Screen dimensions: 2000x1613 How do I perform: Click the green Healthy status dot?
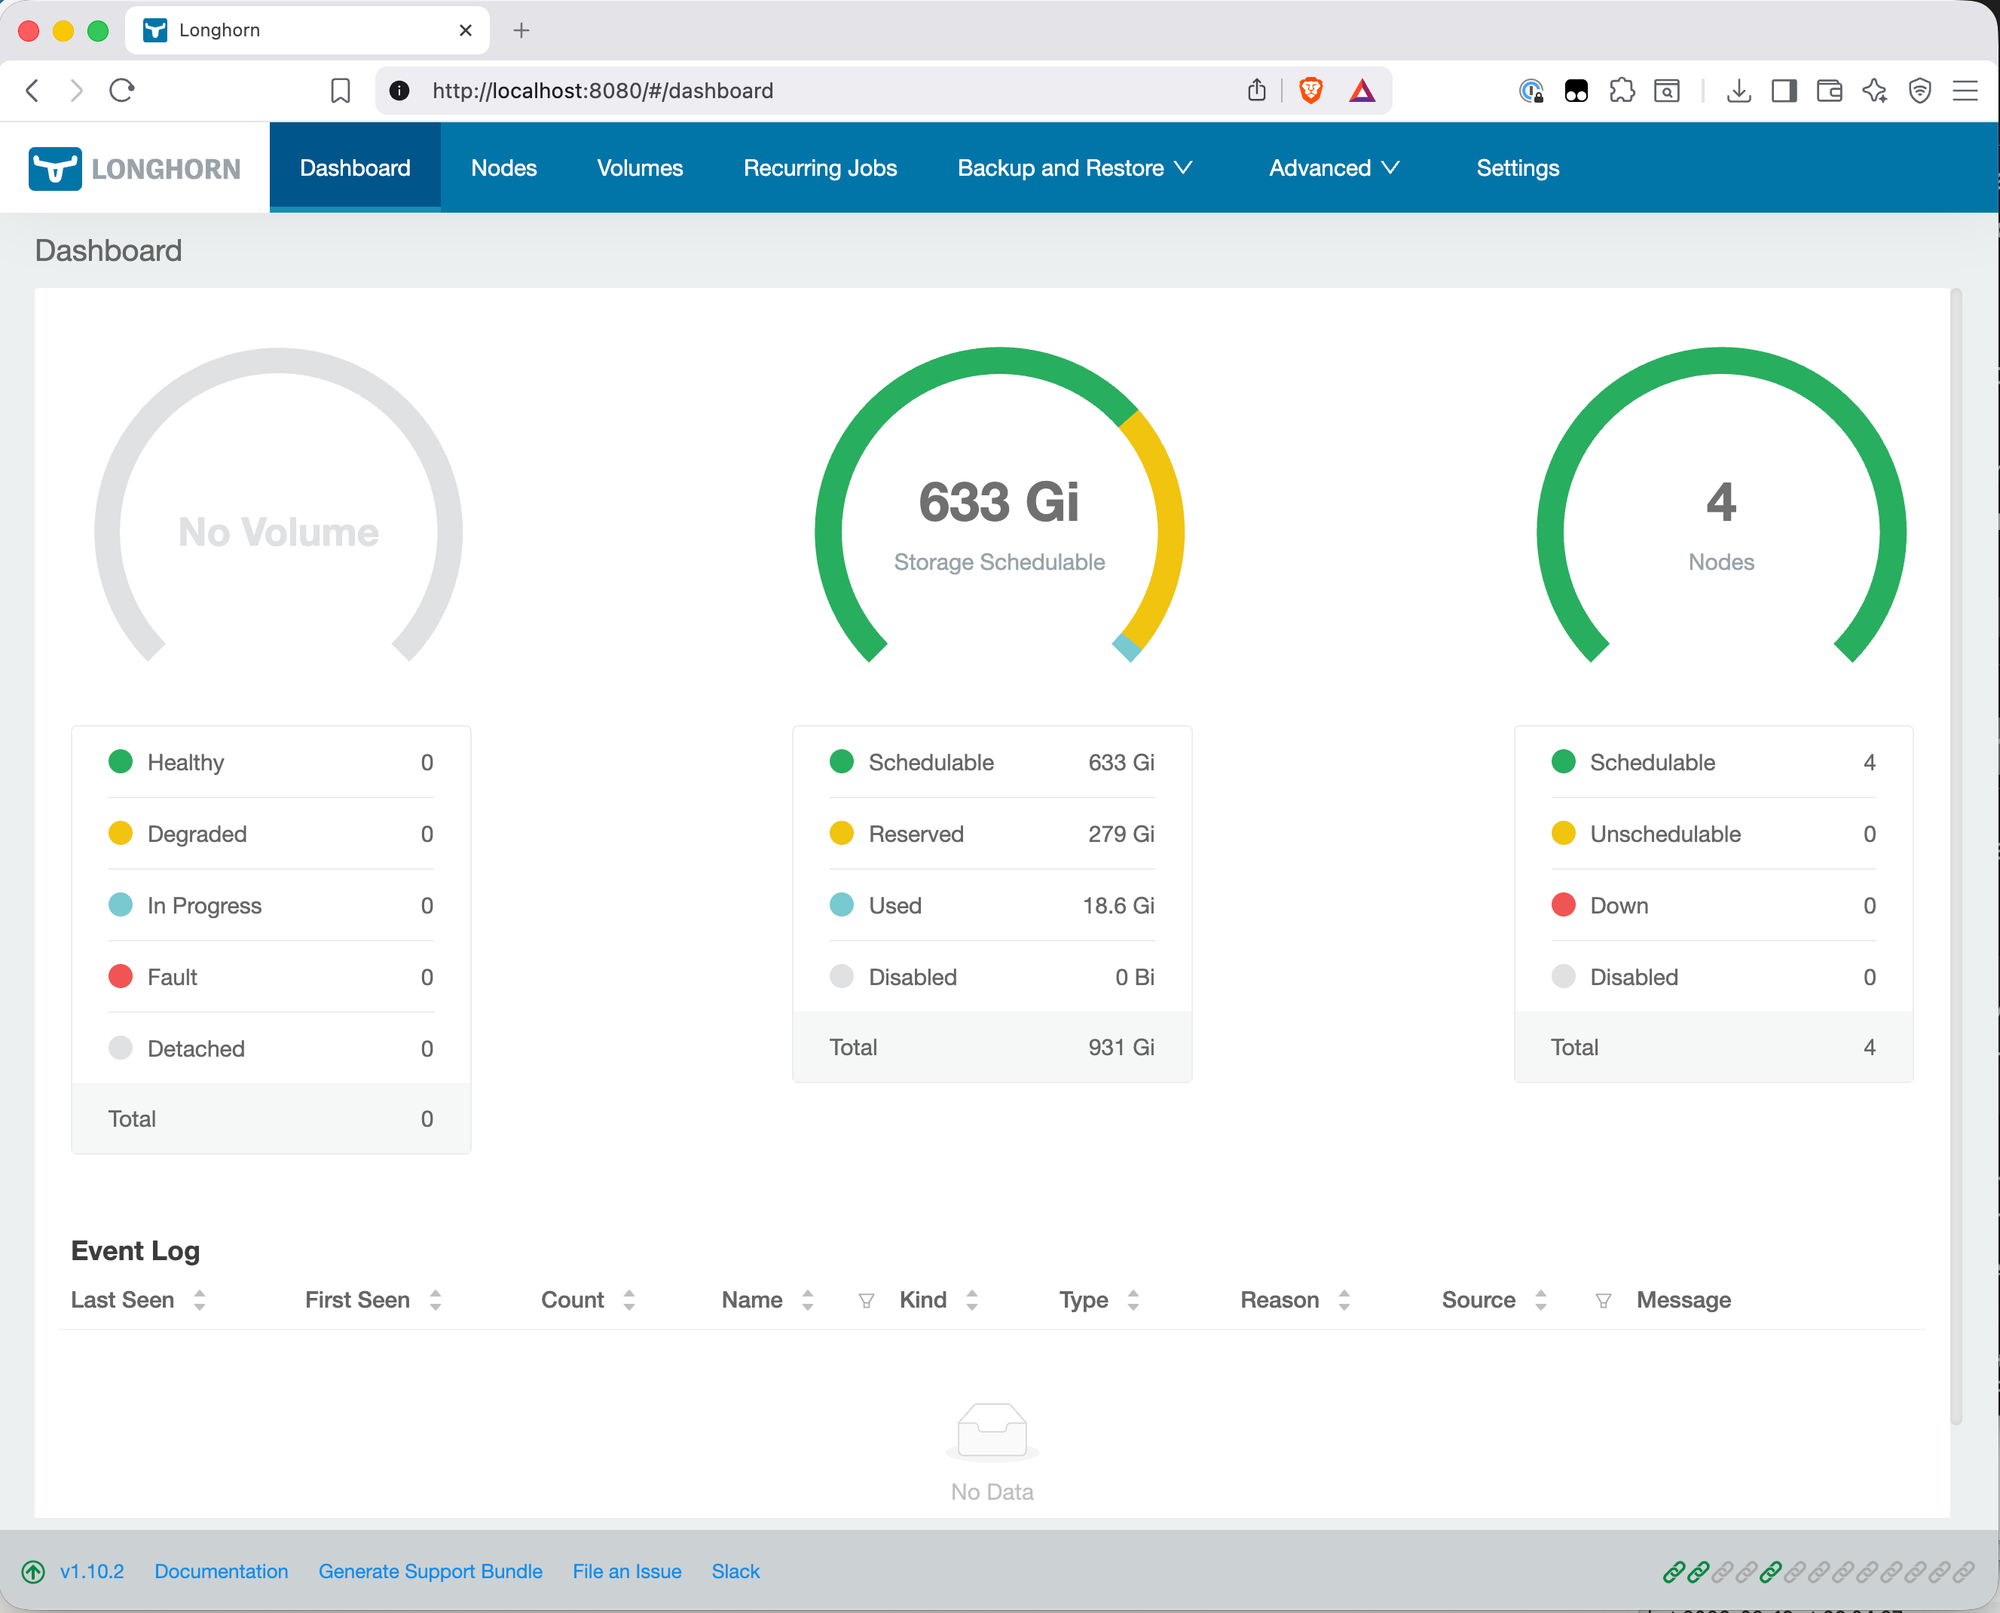pyautogui.click(x=120, y=761)
